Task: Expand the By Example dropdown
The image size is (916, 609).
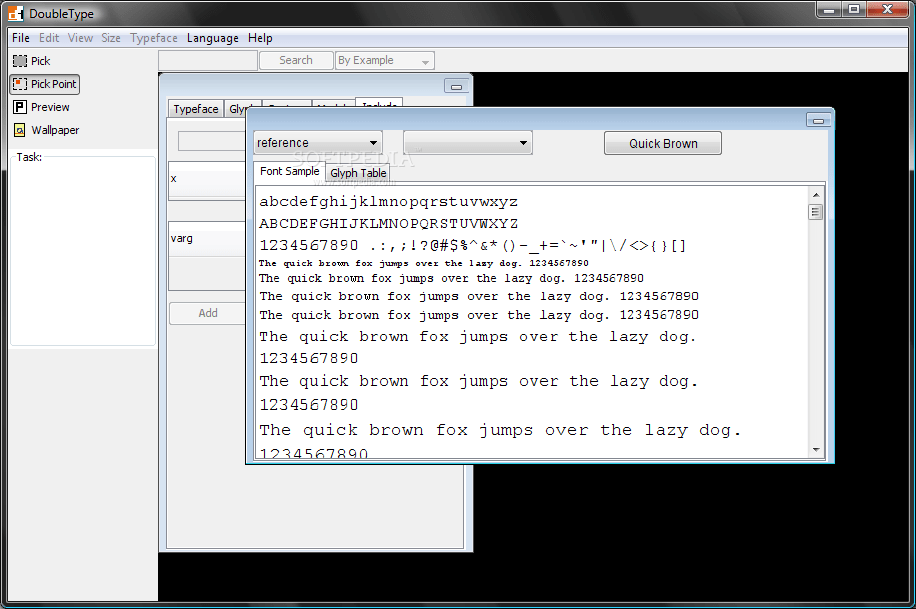Action: click(x=384, y=60)
